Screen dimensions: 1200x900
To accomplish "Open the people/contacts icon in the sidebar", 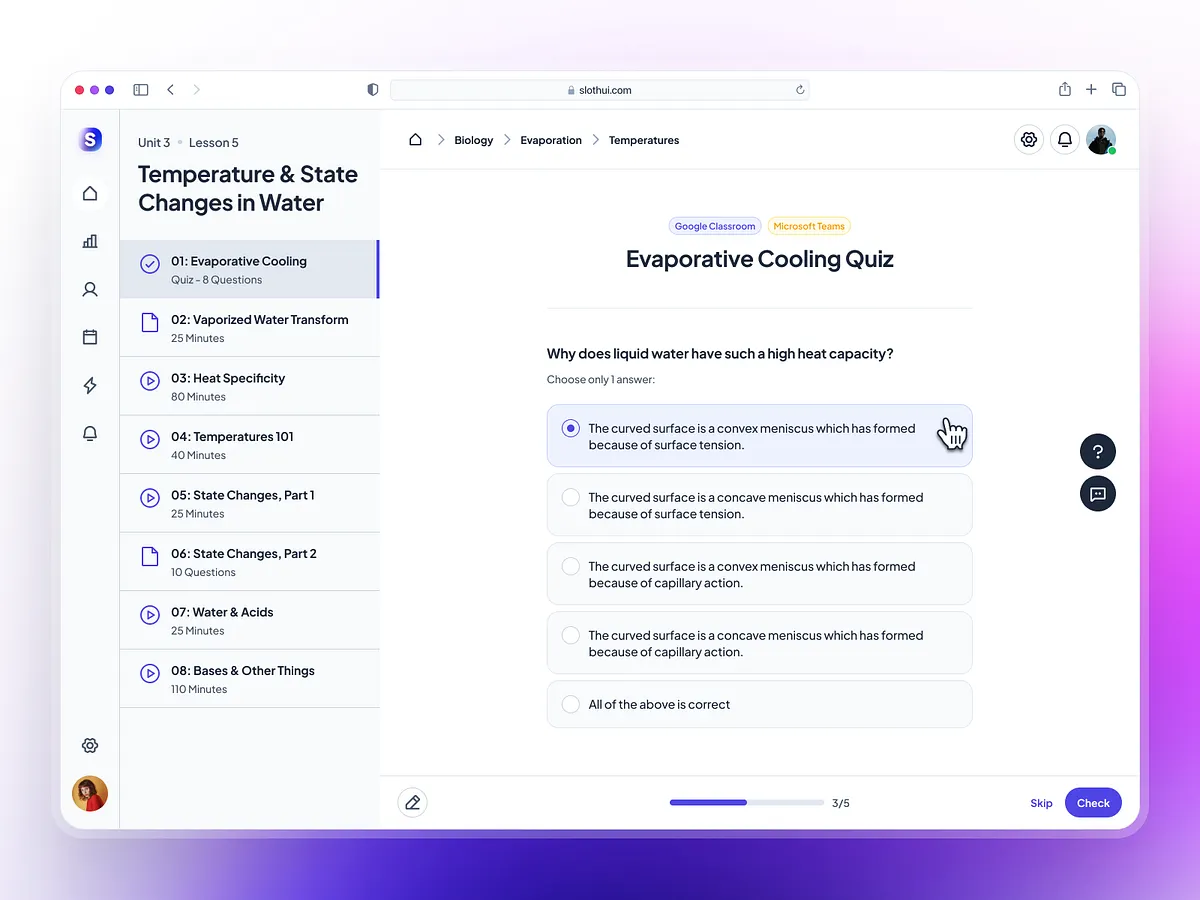I will (x=90, y=289).
